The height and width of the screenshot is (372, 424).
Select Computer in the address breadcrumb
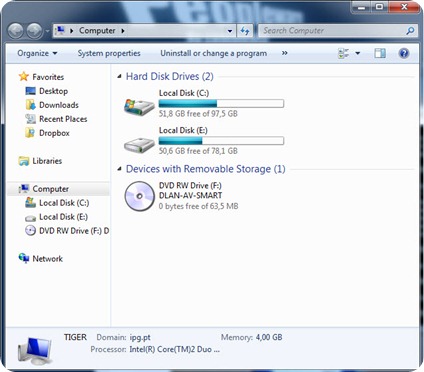(x=97, y=31)
